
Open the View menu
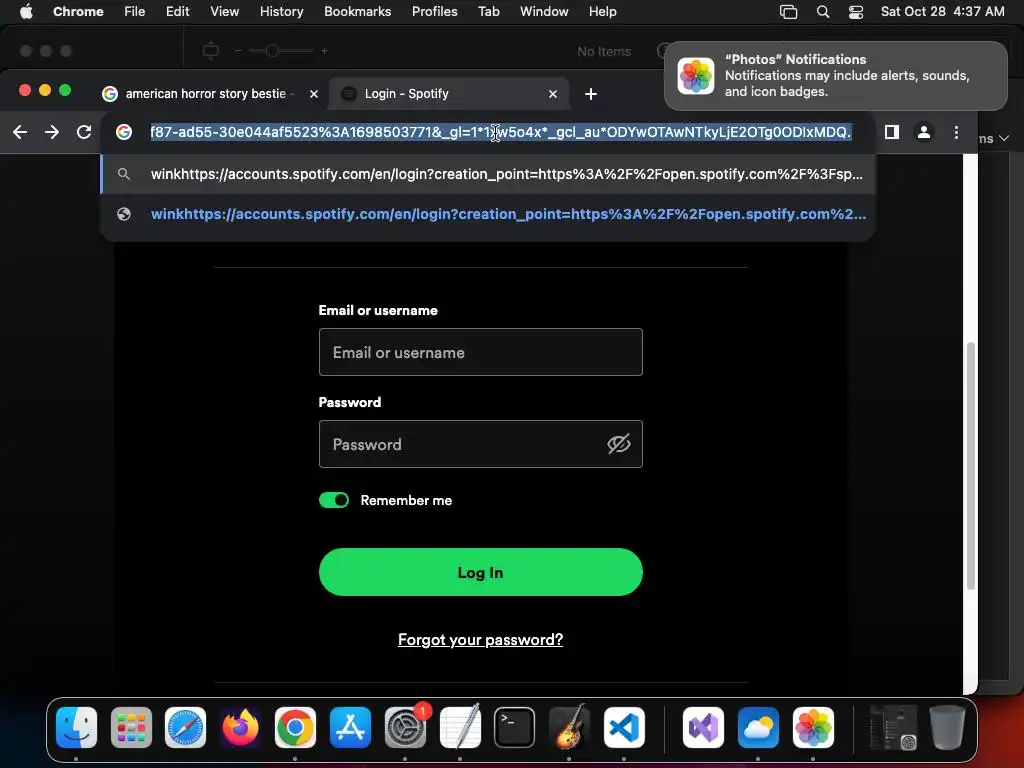pyautogui.click(x=224, y=11)
